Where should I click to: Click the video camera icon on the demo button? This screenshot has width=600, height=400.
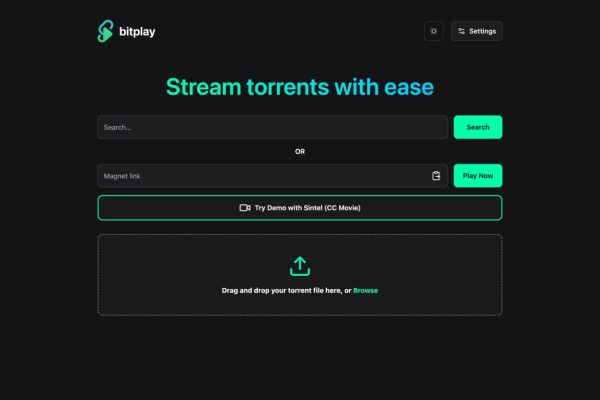245,208
